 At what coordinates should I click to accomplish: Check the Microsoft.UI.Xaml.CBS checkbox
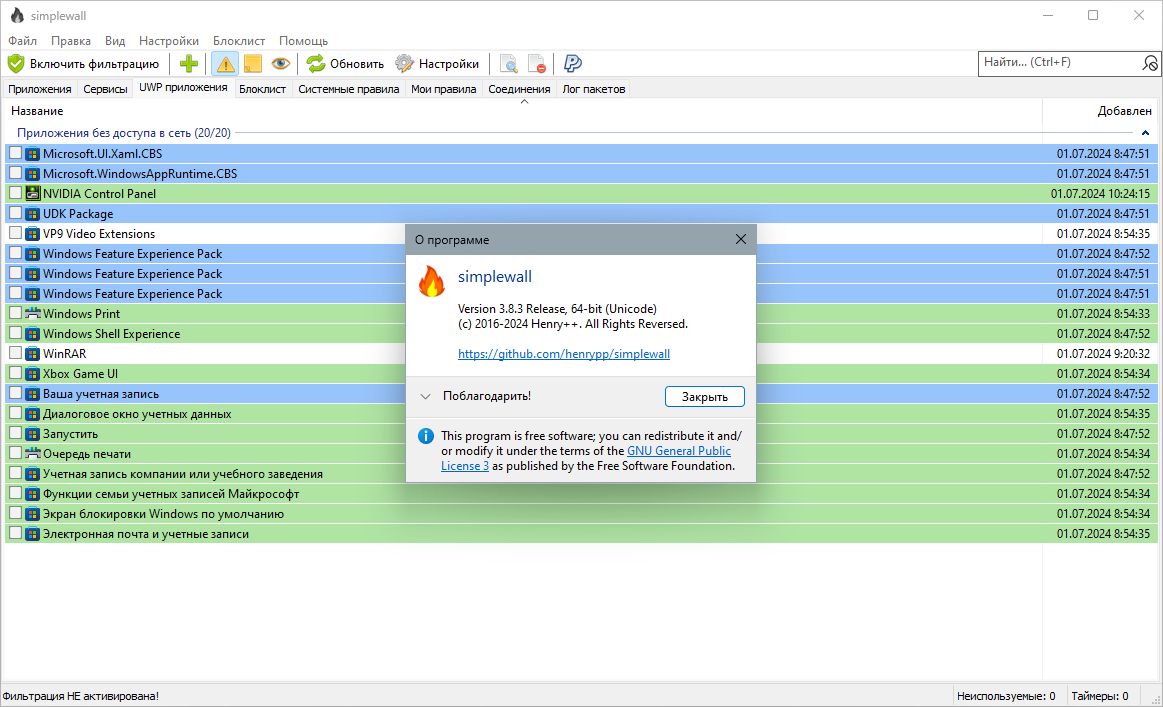click(x=15, y=153)
